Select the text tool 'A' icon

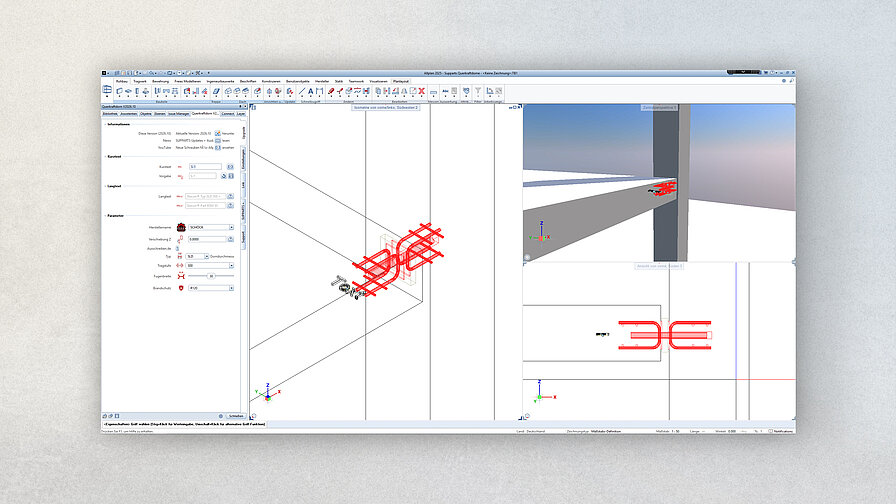pyautogui.click(x=309, y=91)
